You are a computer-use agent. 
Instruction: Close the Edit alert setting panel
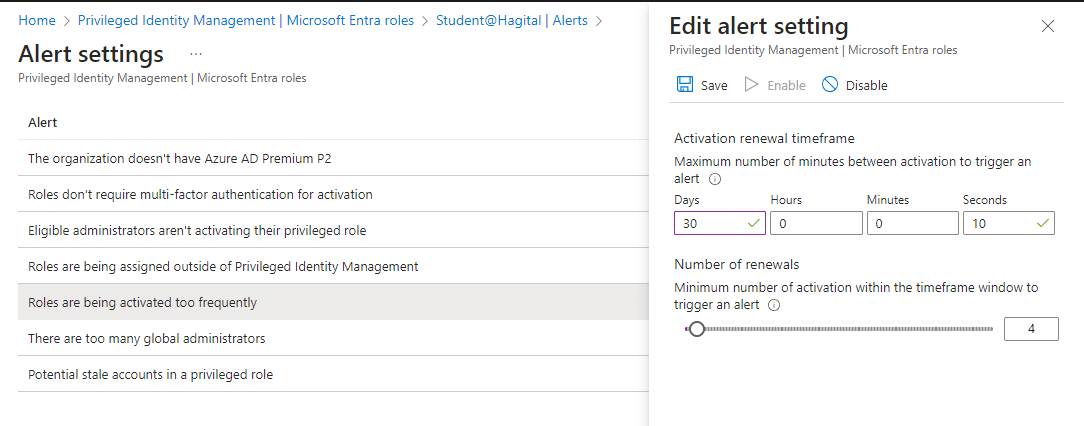click(1047, 27)
